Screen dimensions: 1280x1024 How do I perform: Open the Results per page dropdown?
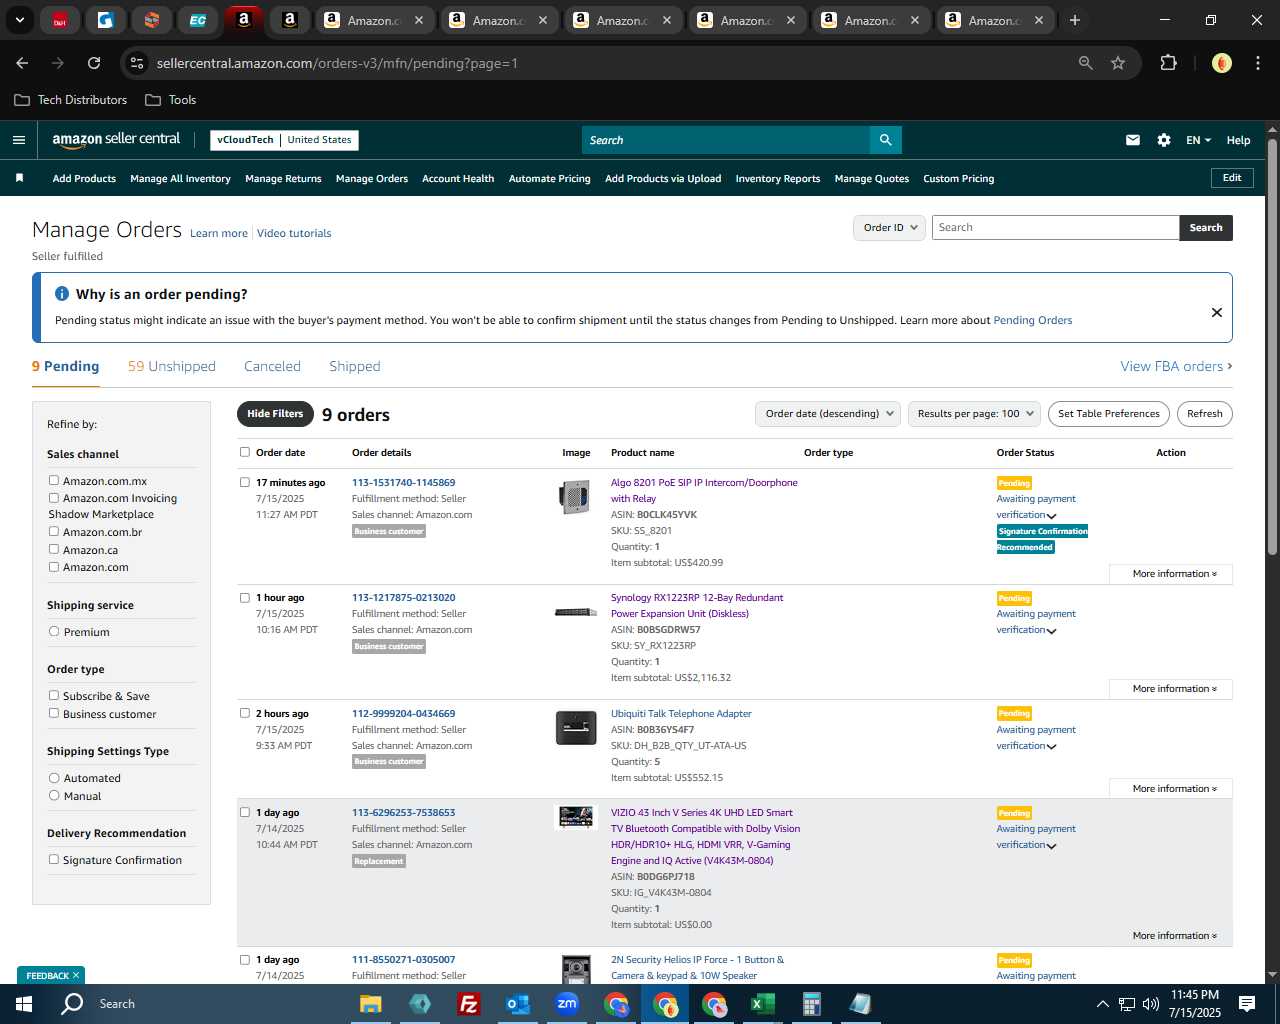(x=974, y=414)
